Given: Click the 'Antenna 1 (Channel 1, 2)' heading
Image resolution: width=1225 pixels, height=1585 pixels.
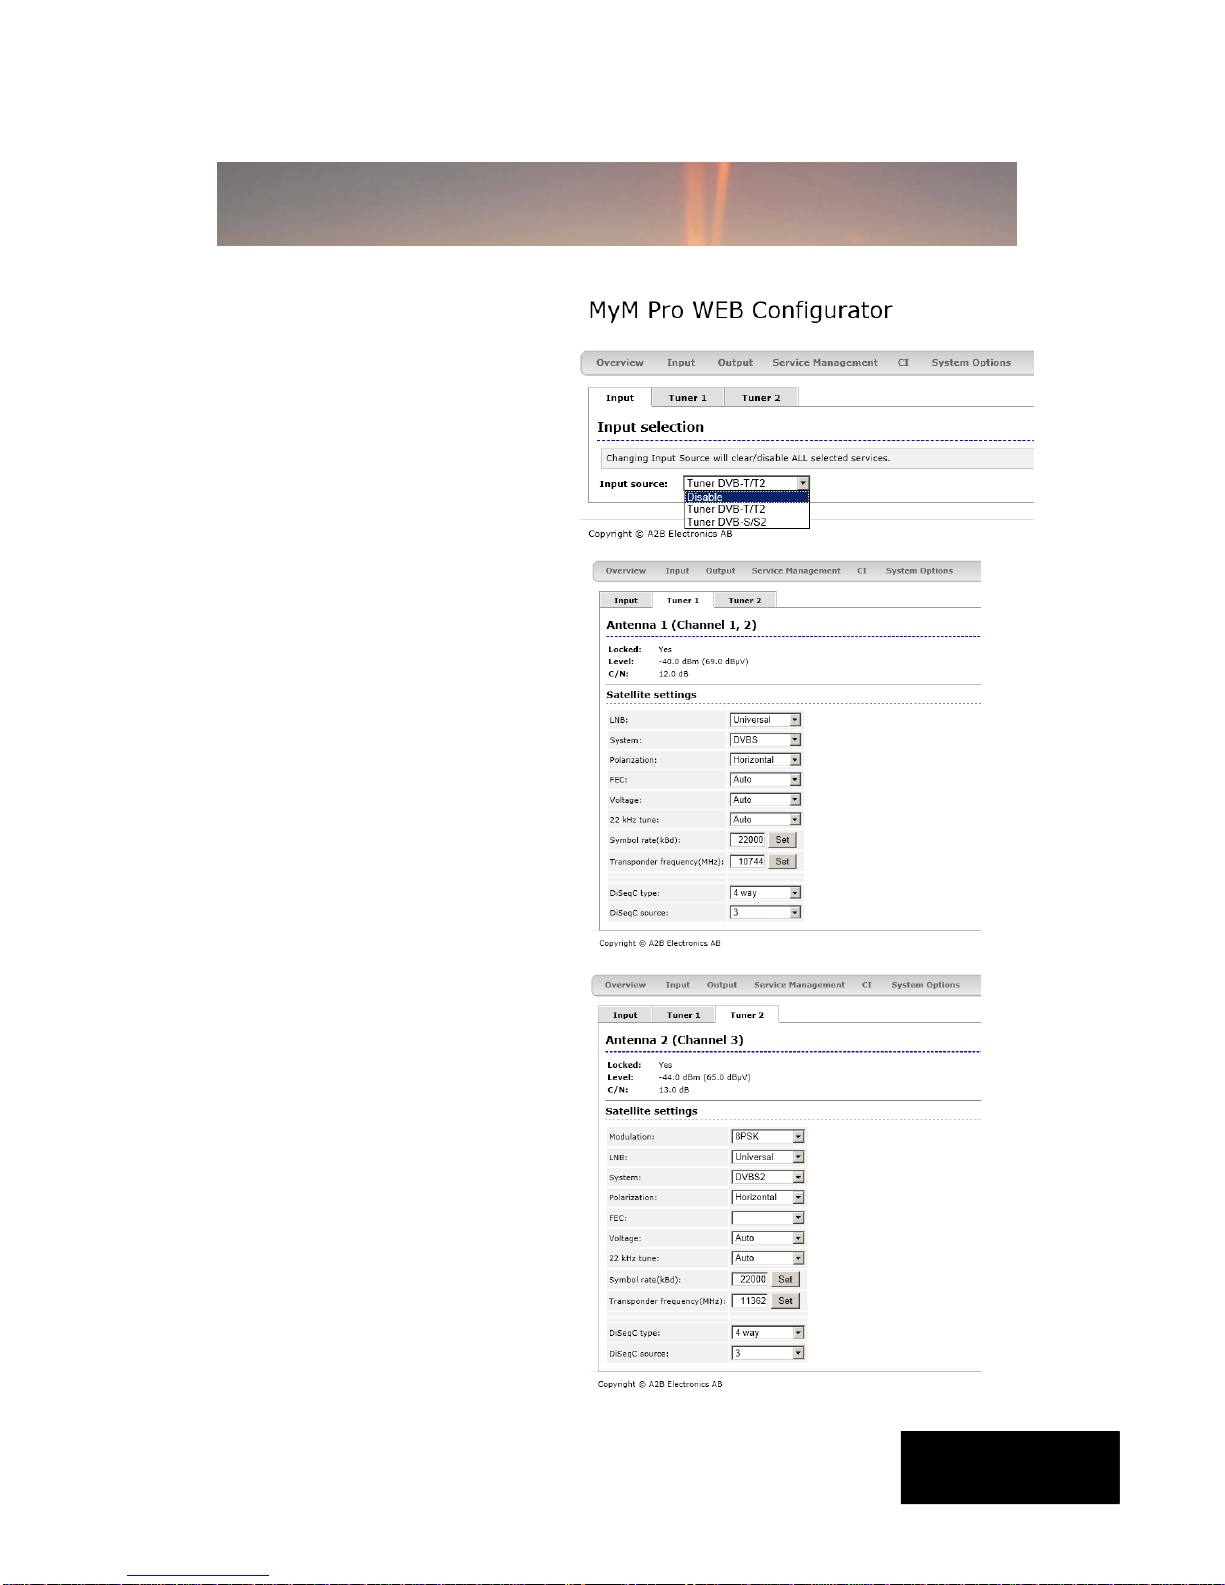Looking at the screenshot, I should pos(681,625).
